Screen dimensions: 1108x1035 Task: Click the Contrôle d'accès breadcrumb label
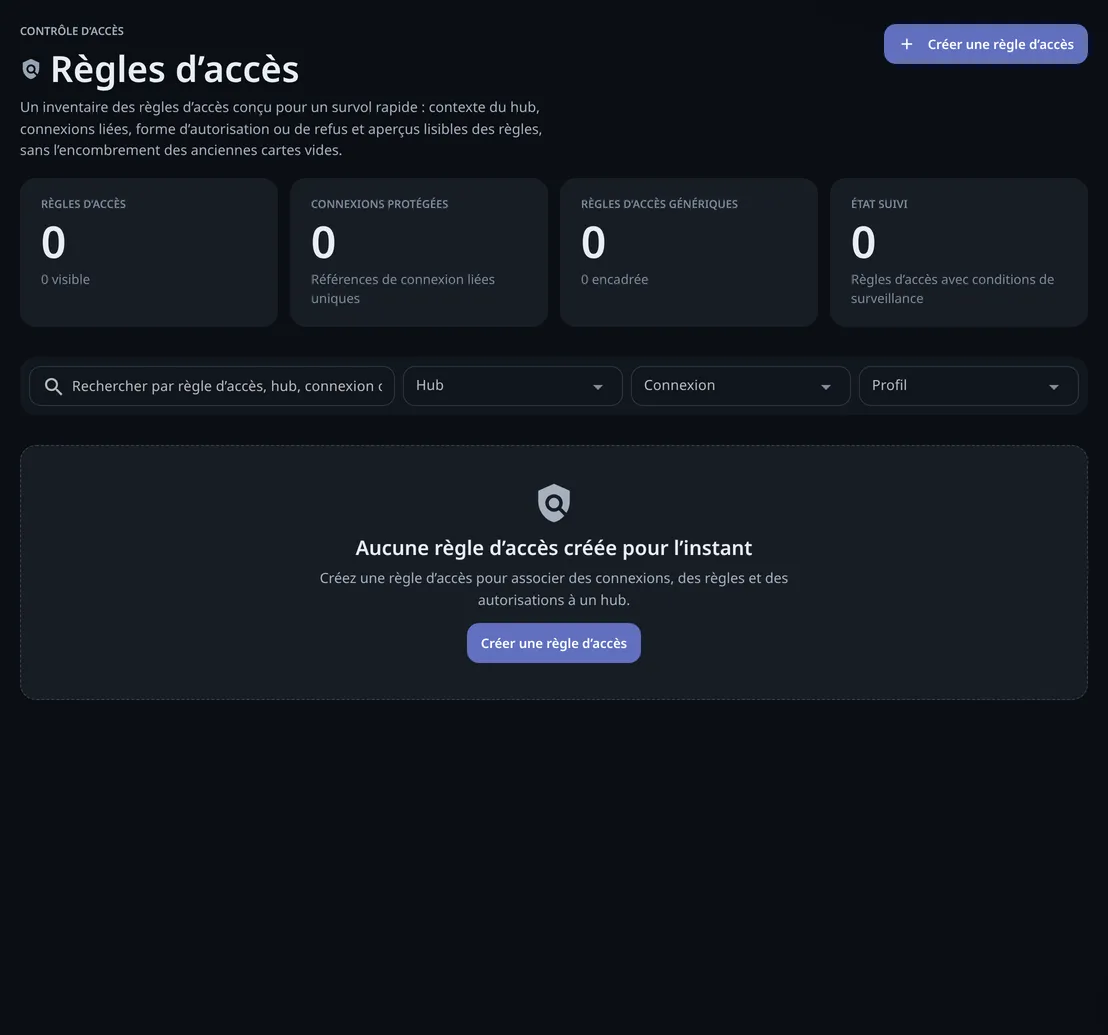[x=72, y=31]
